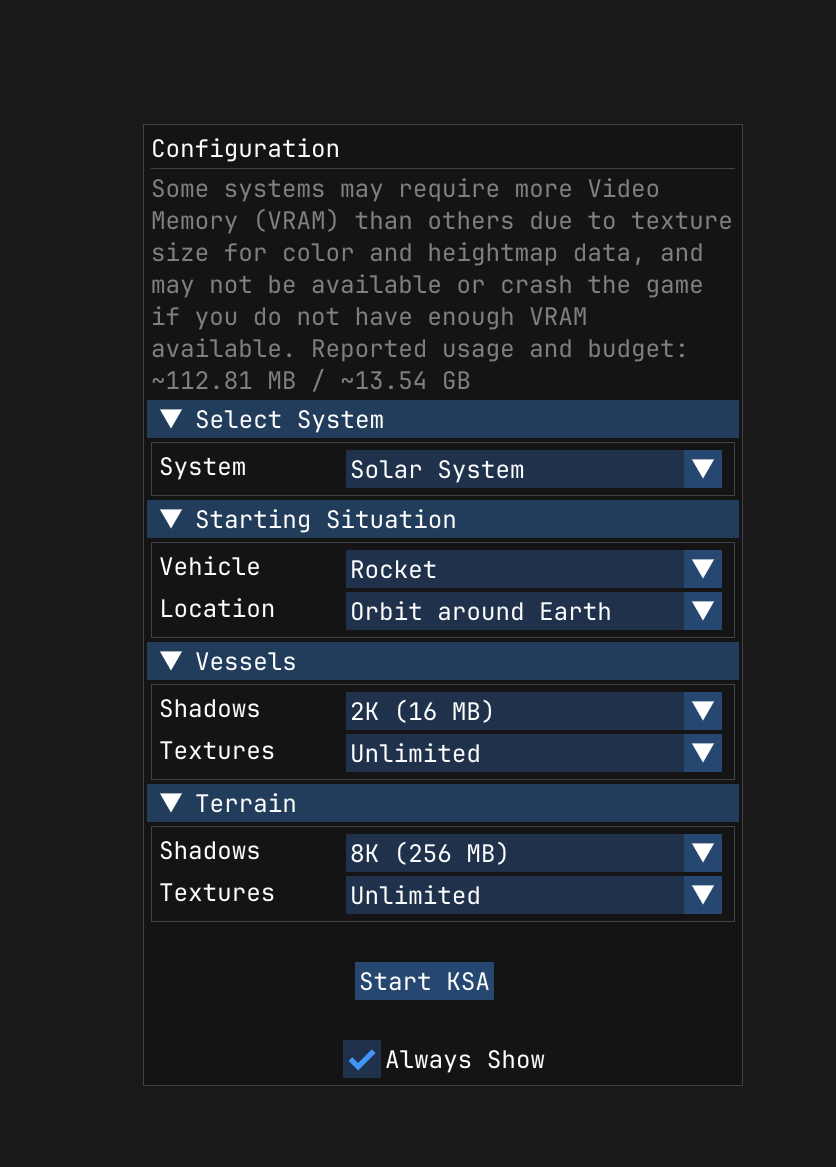Click the Vessels Textures dropdown arrow
The height and width of the screenshot is (1167, 836).
(703, 753)
